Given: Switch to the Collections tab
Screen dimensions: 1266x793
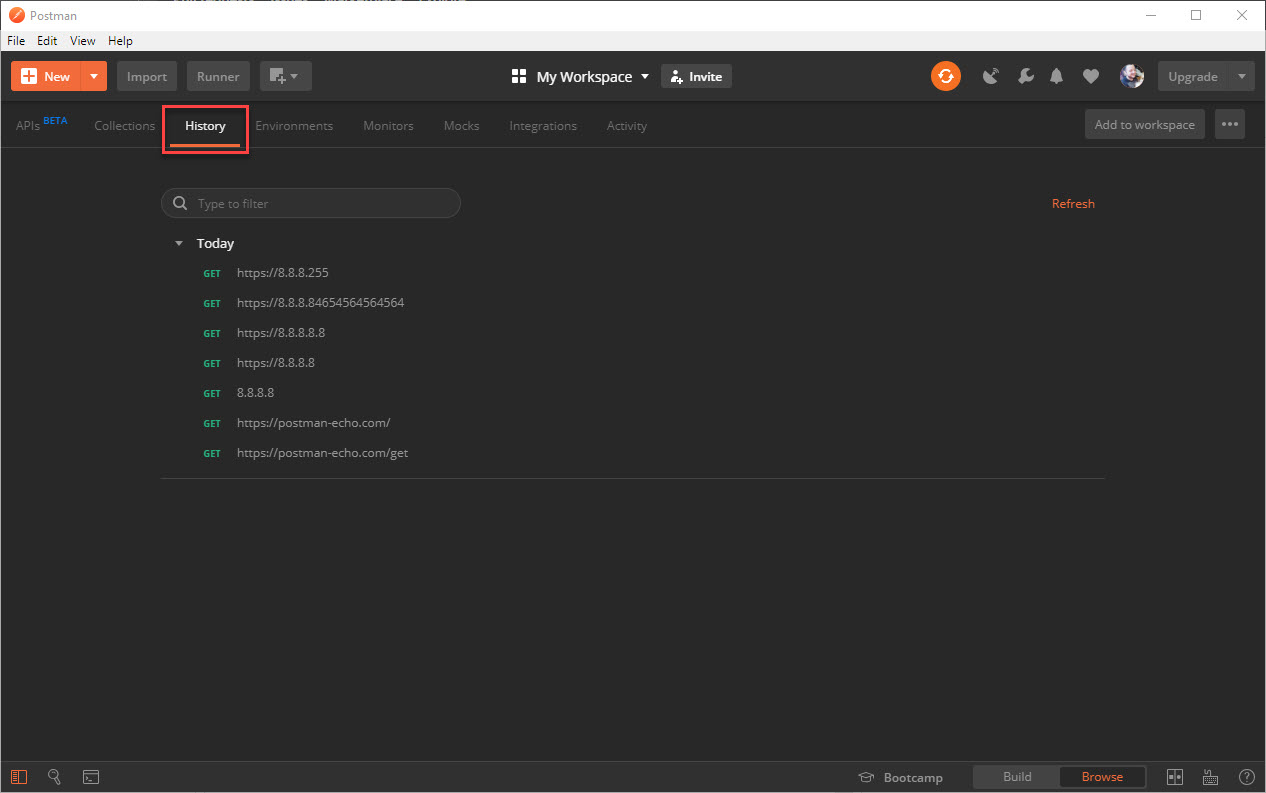Looking at the screenshot, I should (x=125, y=126).
